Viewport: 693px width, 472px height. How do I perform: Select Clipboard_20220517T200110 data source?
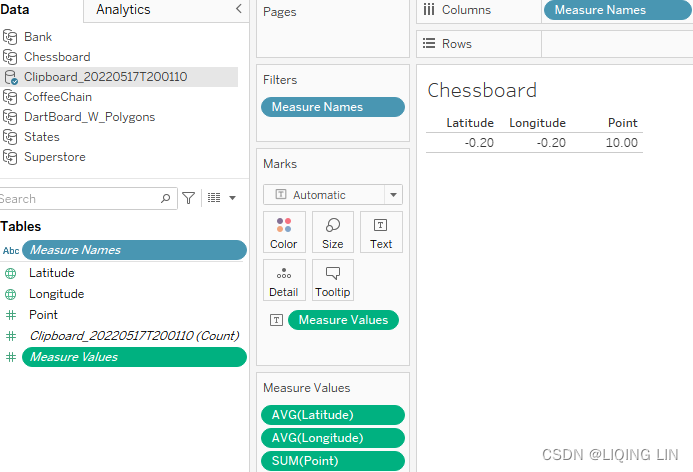click(x=105, y=76)
